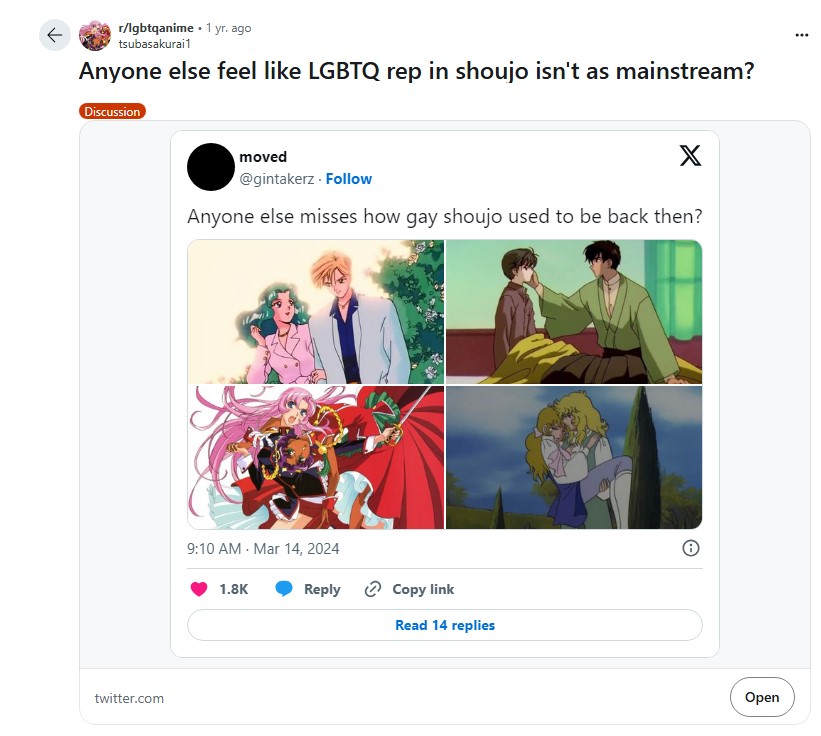Click the blue reply bubble icon

284,589
